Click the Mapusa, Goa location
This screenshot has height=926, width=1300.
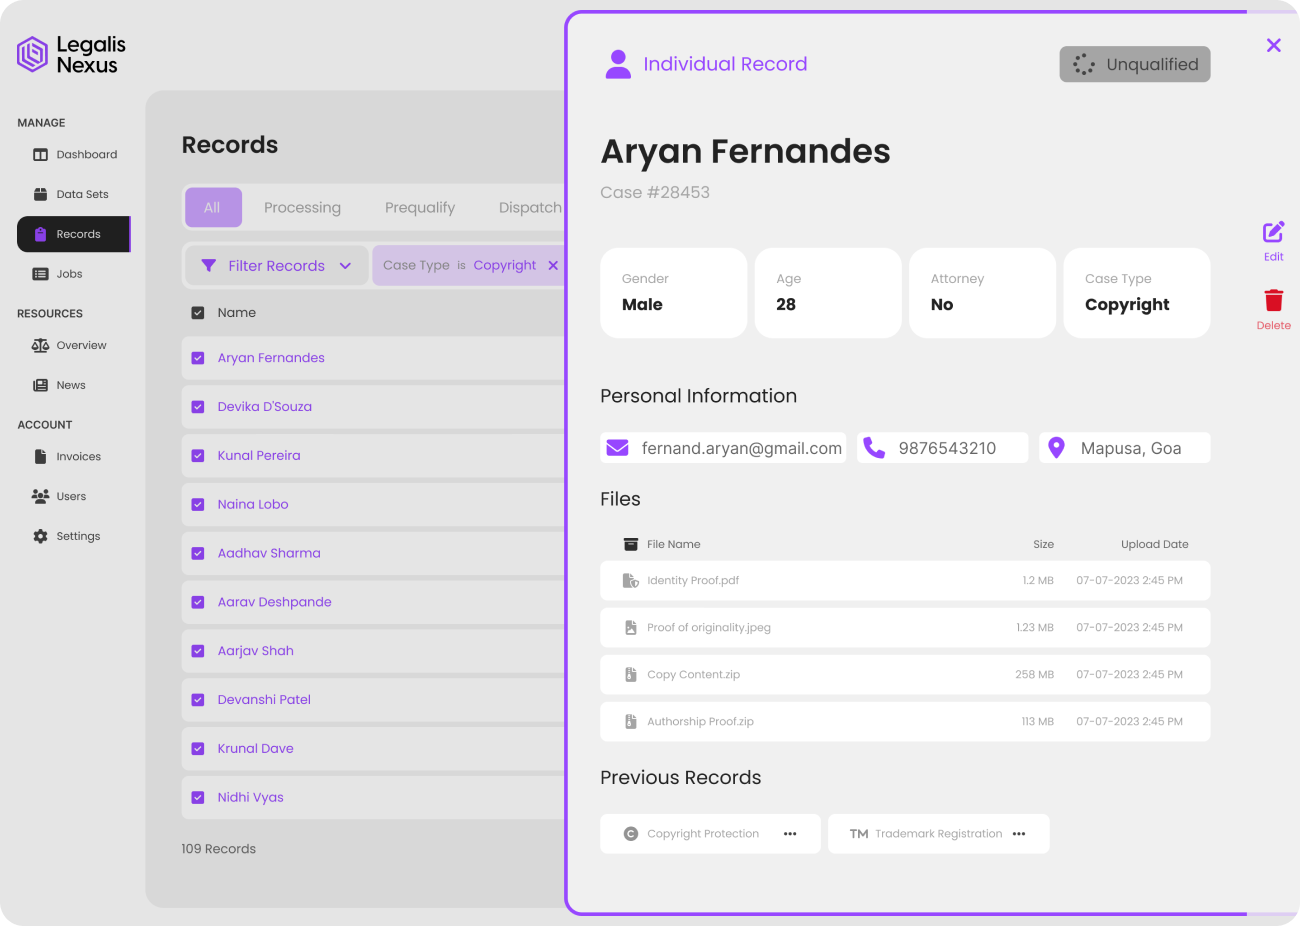(x=1131, y=449)
